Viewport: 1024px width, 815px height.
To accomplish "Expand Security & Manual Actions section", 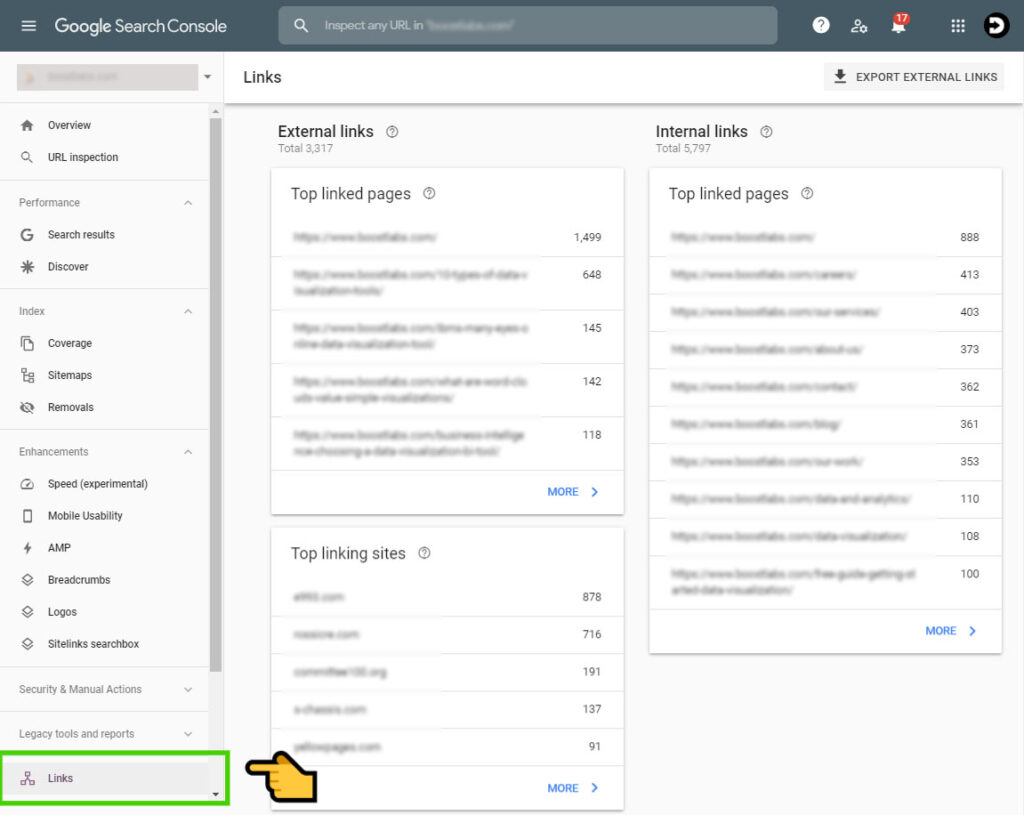I will coord(188,690).
